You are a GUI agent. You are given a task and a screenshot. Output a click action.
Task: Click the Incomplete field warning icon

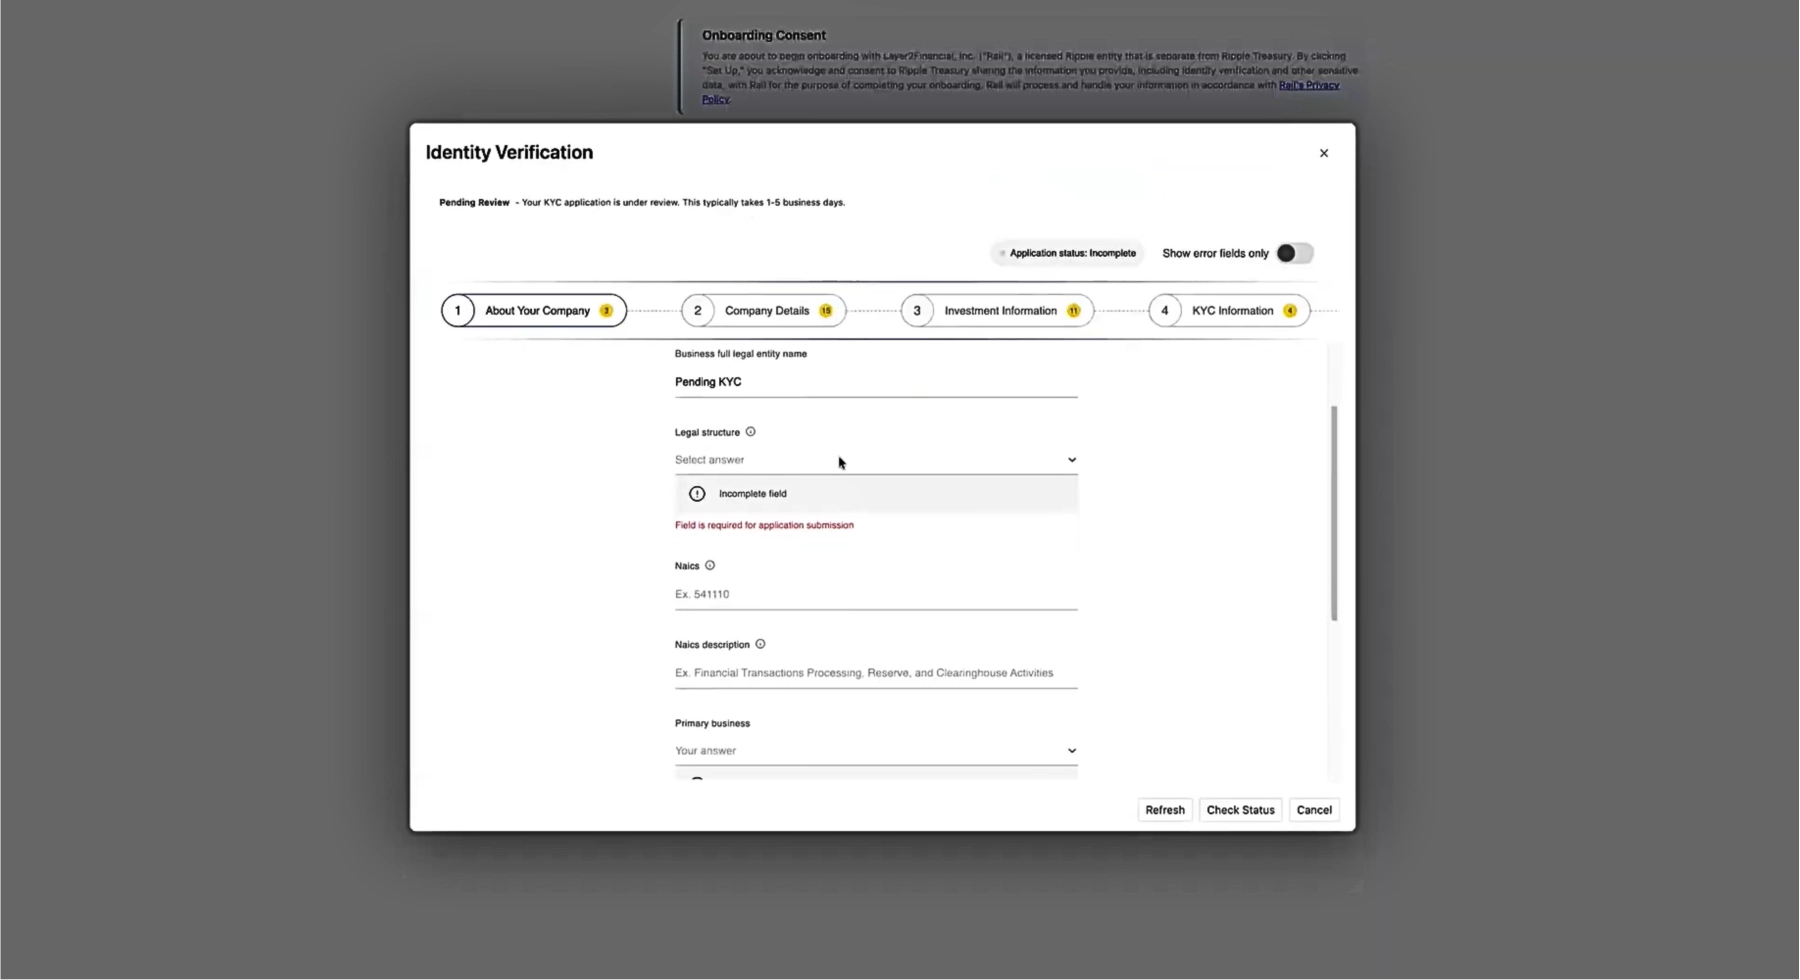point(697,494)
